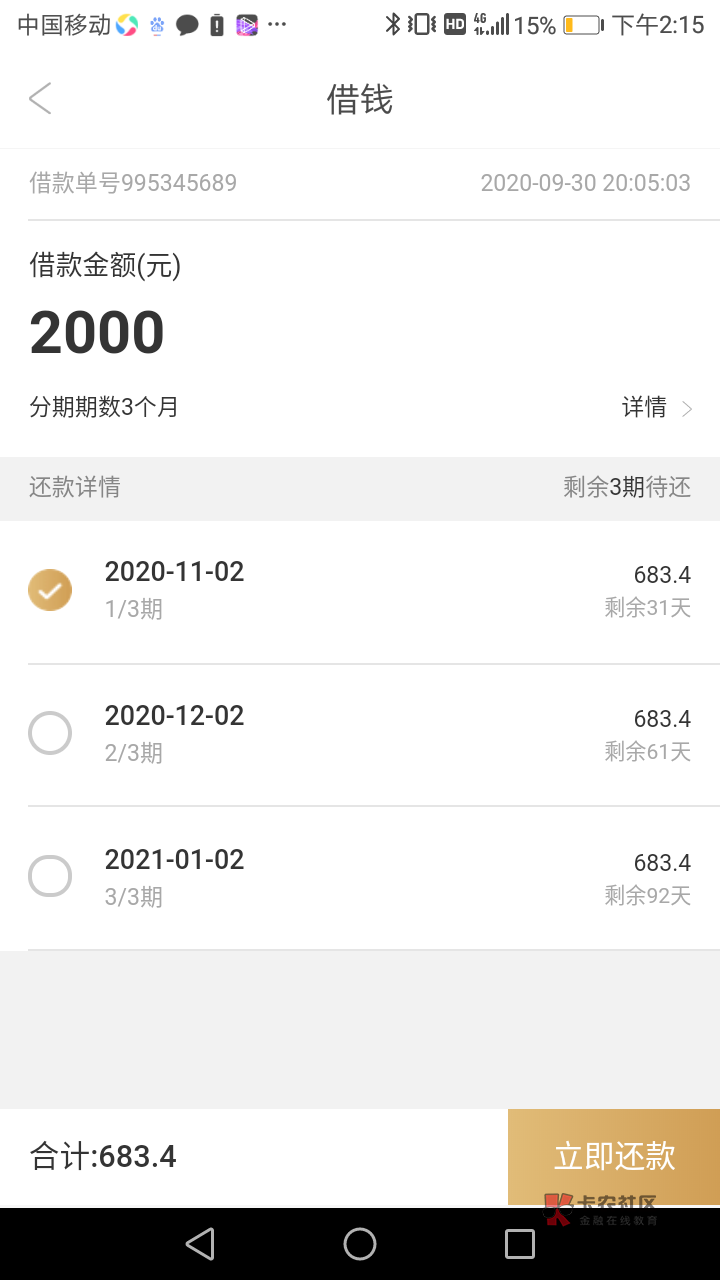Screen dimensions: 720x1280
Task: Select the 2020-12-02 installment circle
Action: click(50, 733)
